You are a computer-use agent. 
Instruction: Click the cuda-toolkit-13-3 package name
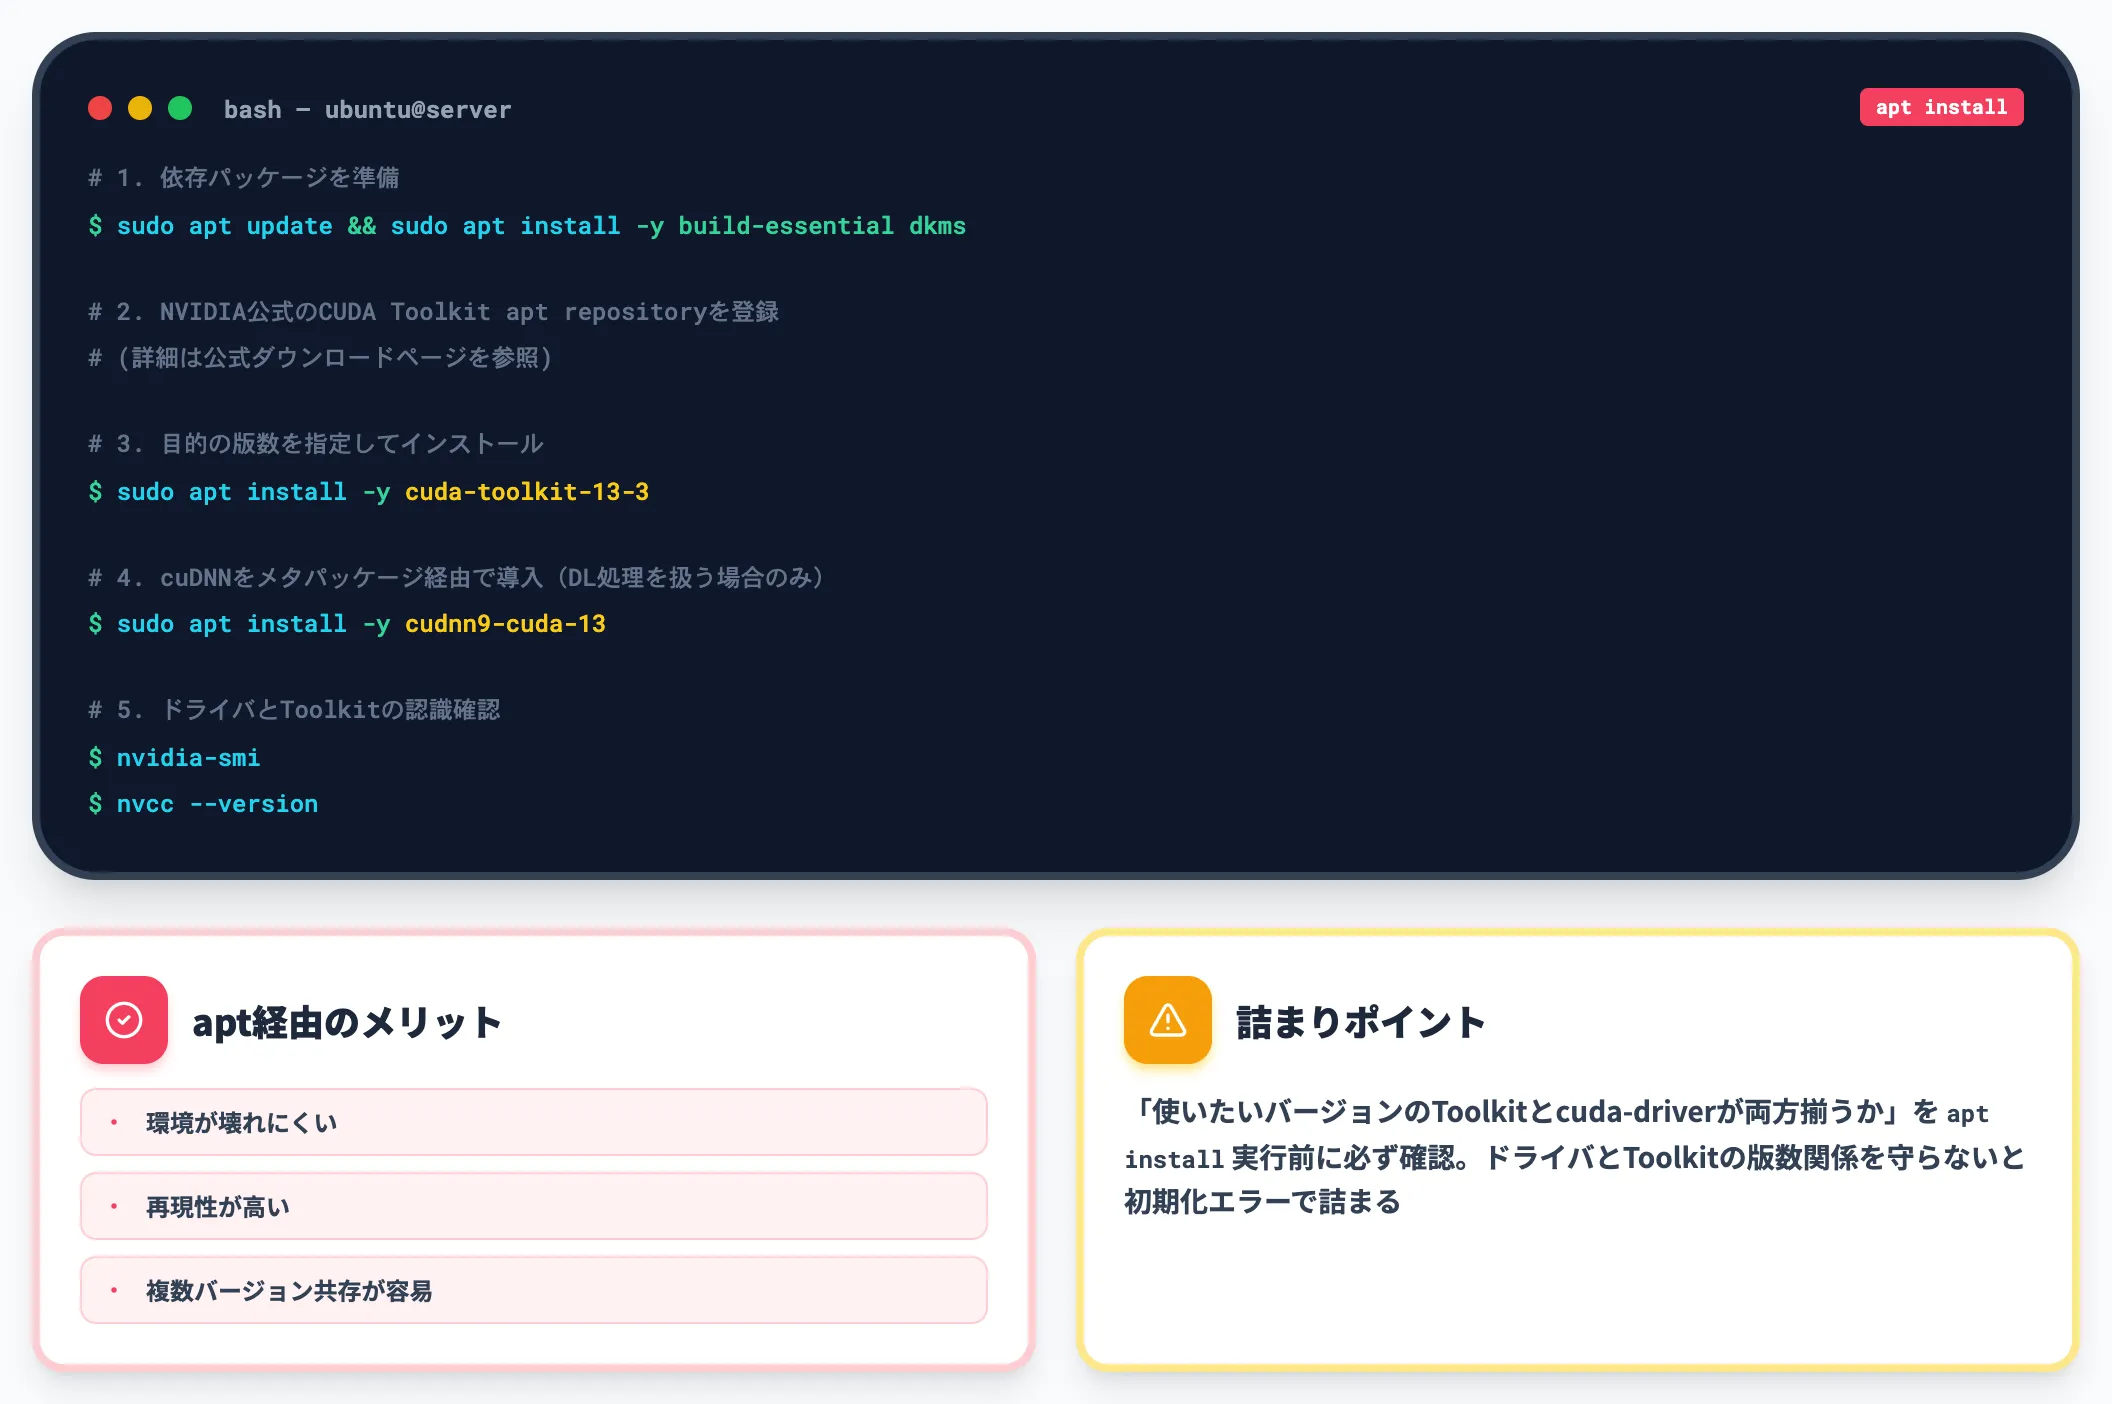click(x=527, y=492)
